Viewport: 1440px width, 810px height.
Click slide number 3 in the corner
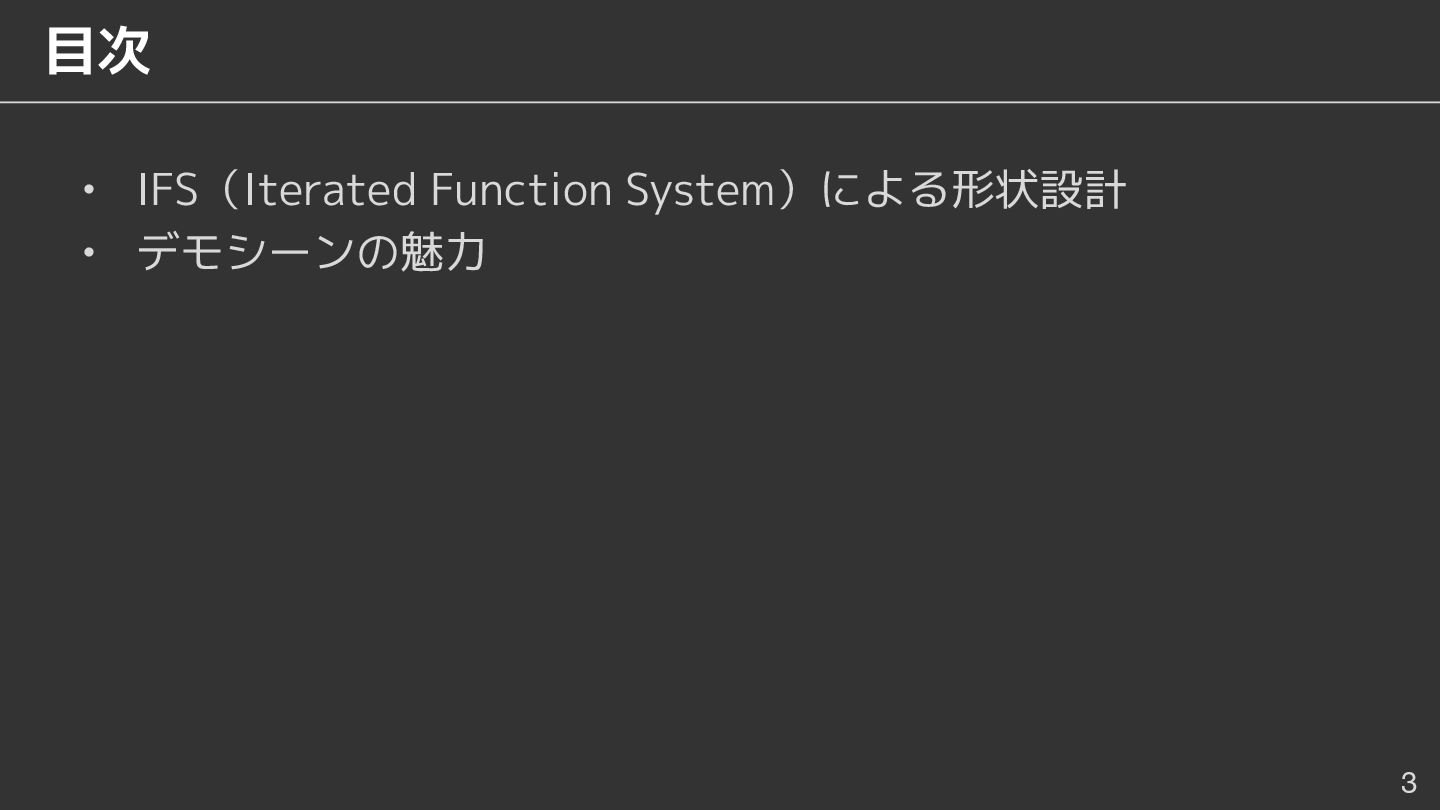[x=1408, y=782]
